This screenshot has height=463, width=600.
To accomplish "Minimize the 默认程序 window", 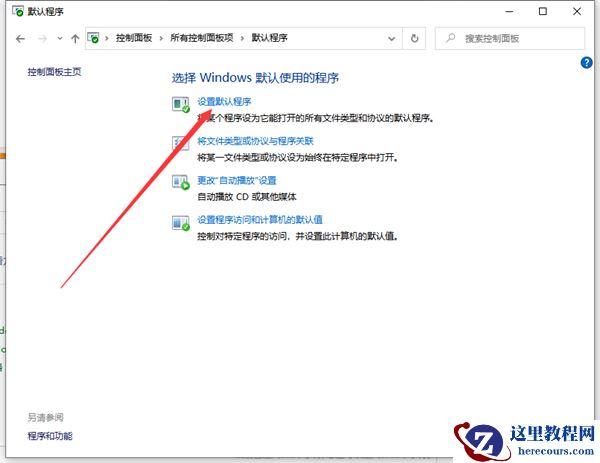I will tap(509, 11).
